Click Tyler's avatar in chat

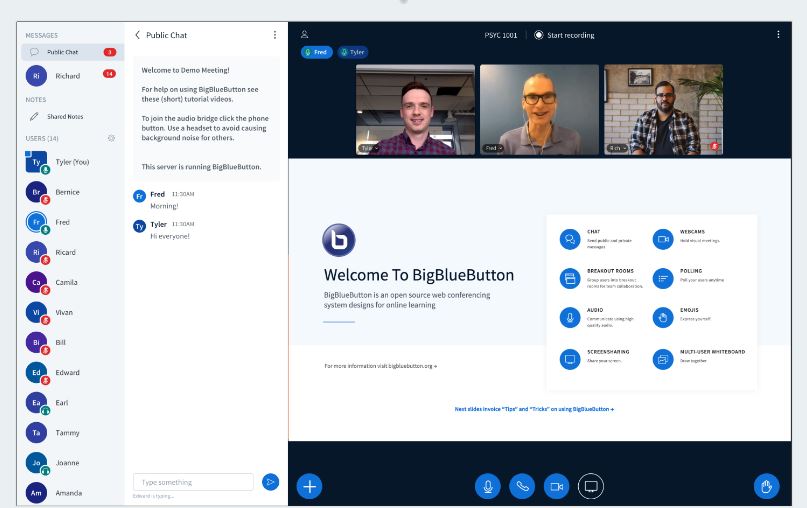(139, 226)
